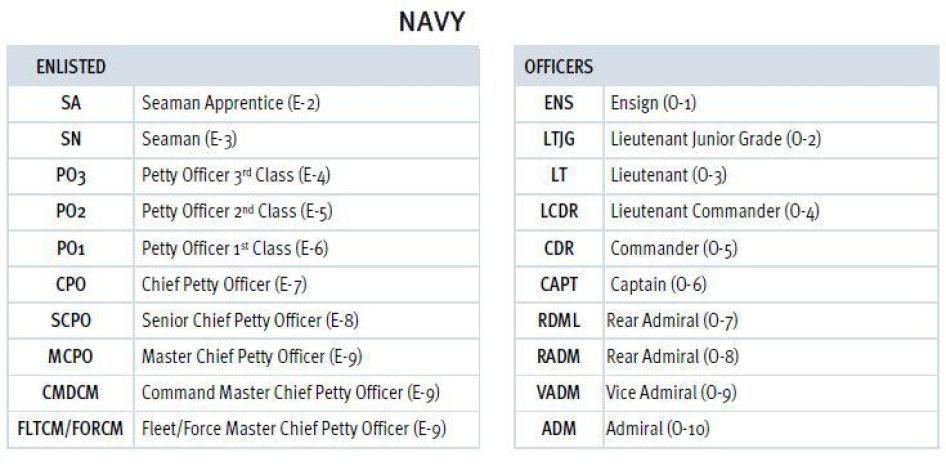Click Petty Officer 2nd Class (E-5)
The width and height of the screenshot is (946, 475).
coord(236,212)
